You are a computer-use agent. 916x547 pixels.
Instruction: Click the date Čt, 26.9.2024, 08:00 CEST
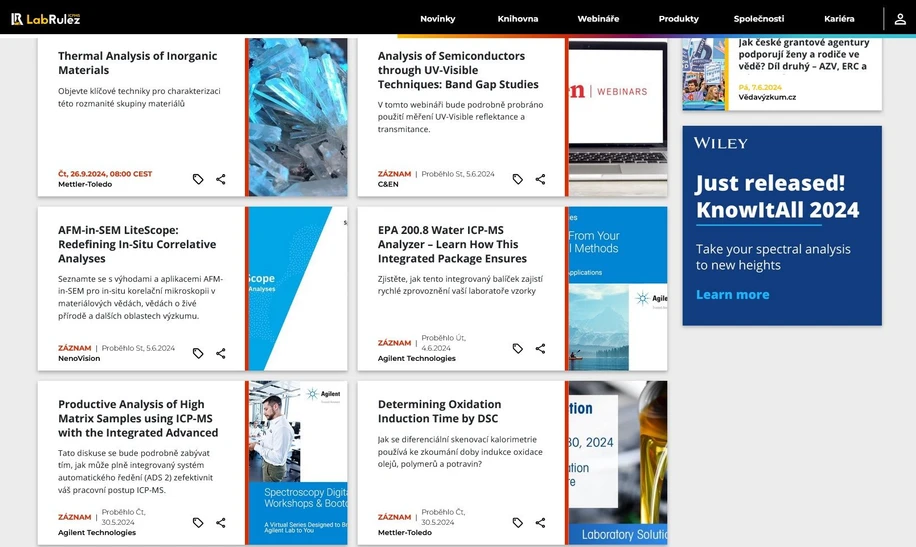click(105, 174)
